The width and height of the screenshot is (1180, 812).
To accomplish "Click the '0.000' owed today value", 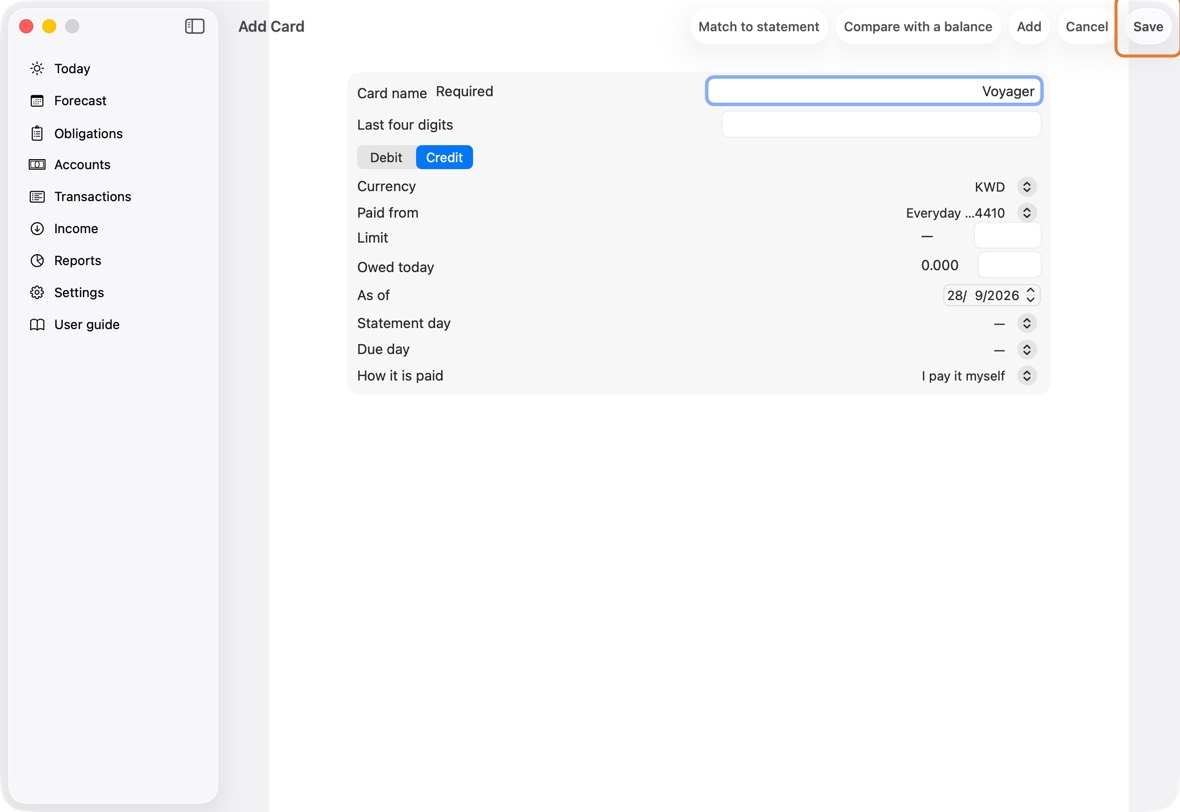I will [x=939, y=265].
